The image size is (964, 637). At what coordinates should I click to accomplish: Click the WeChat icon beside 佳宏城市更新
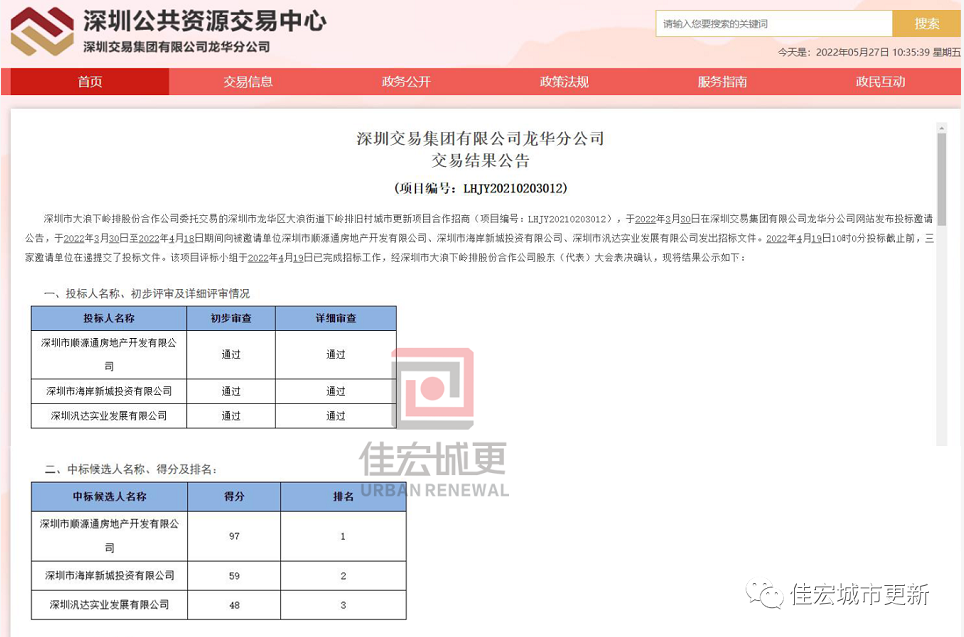point(768,595)
